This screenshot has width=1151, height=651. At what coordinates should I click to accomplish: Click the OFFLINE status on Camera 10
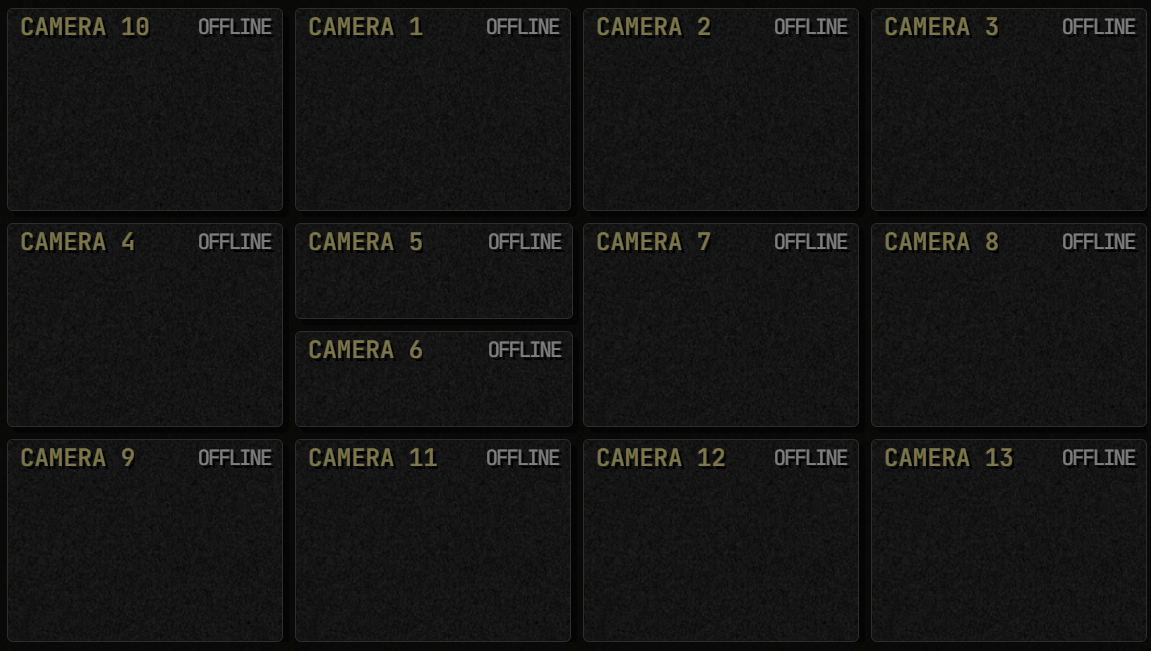pyautogui.click(x=235, y=27)
